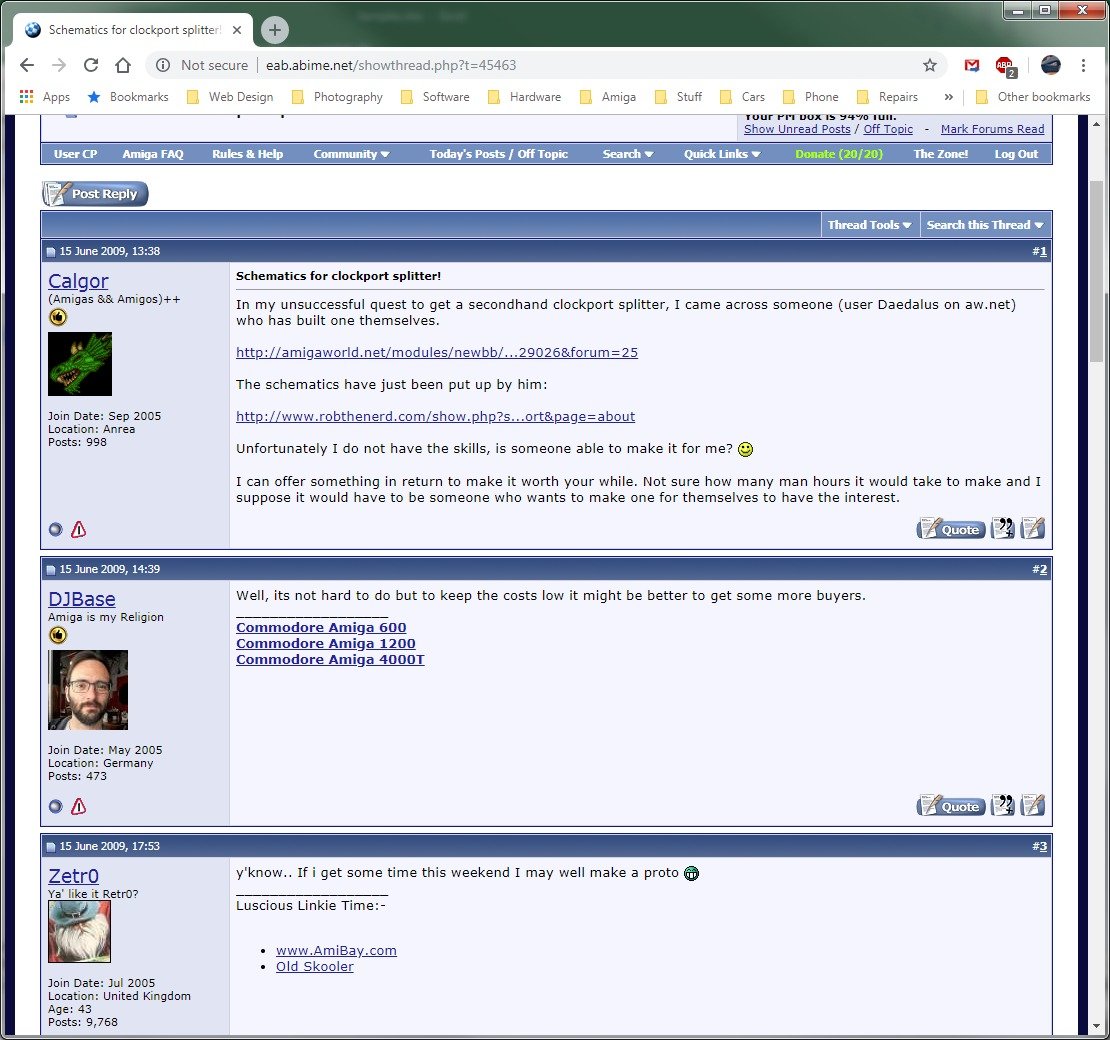Open the robthenerd.com schematics link
Image resolution: width=1110 pixels, height=1040 pixels.
(x=435, y=416)
